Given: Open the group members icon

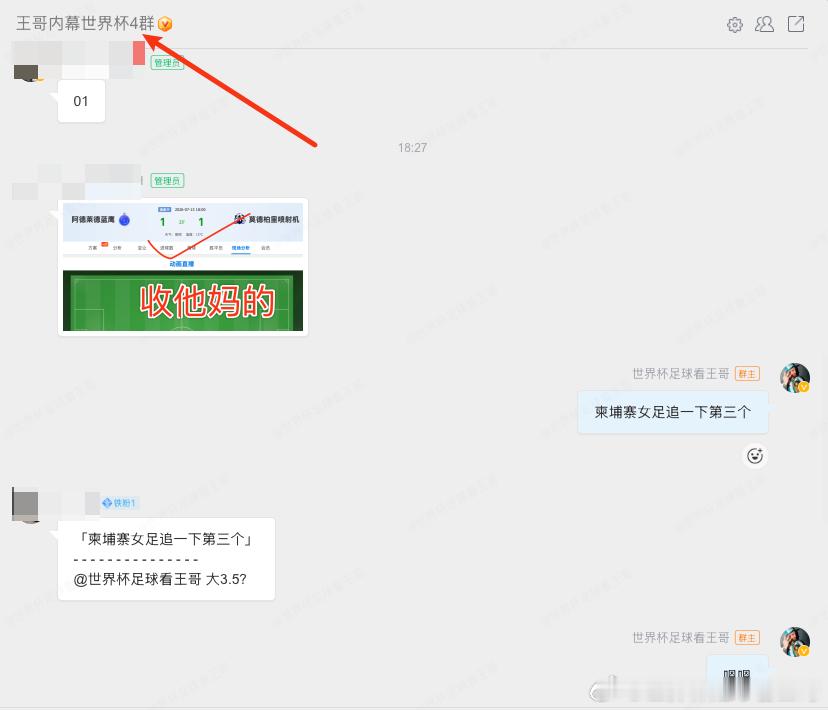Looking at the screenshot, I should pos(764,24).
